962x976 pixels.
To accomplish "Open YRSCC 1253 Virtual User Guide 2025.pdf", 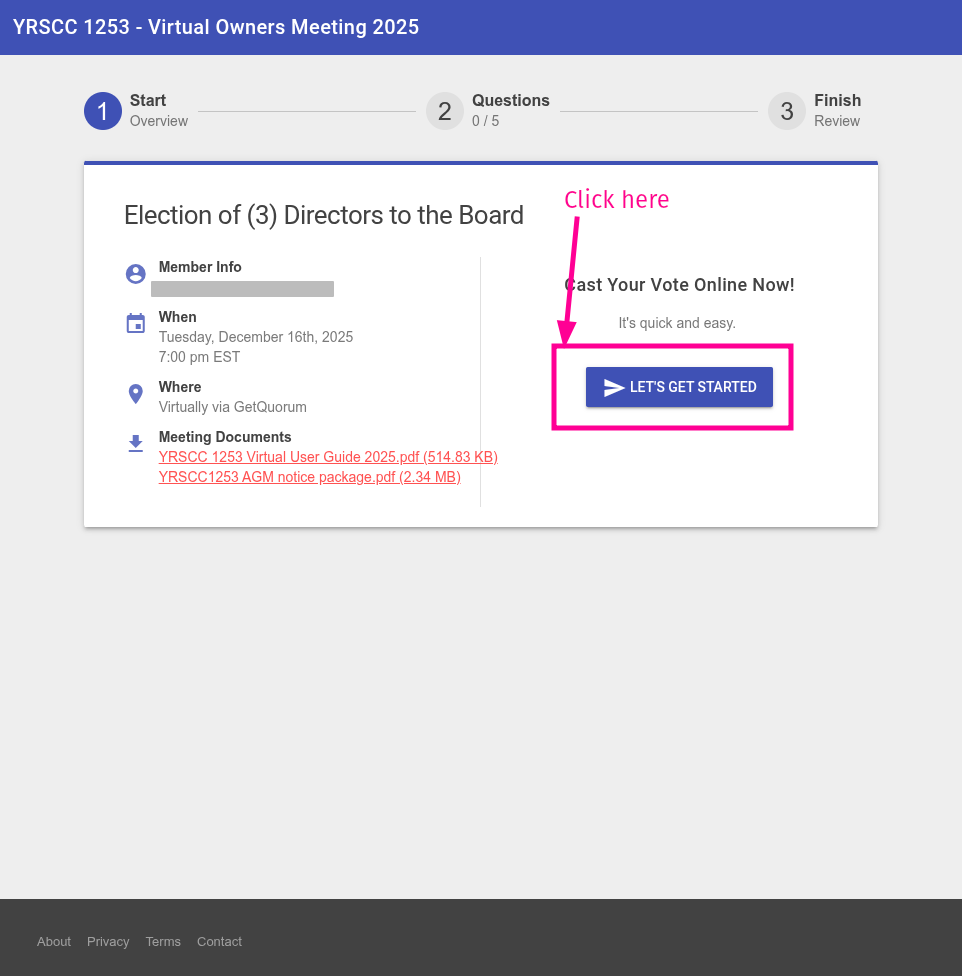I will [328, 457].
